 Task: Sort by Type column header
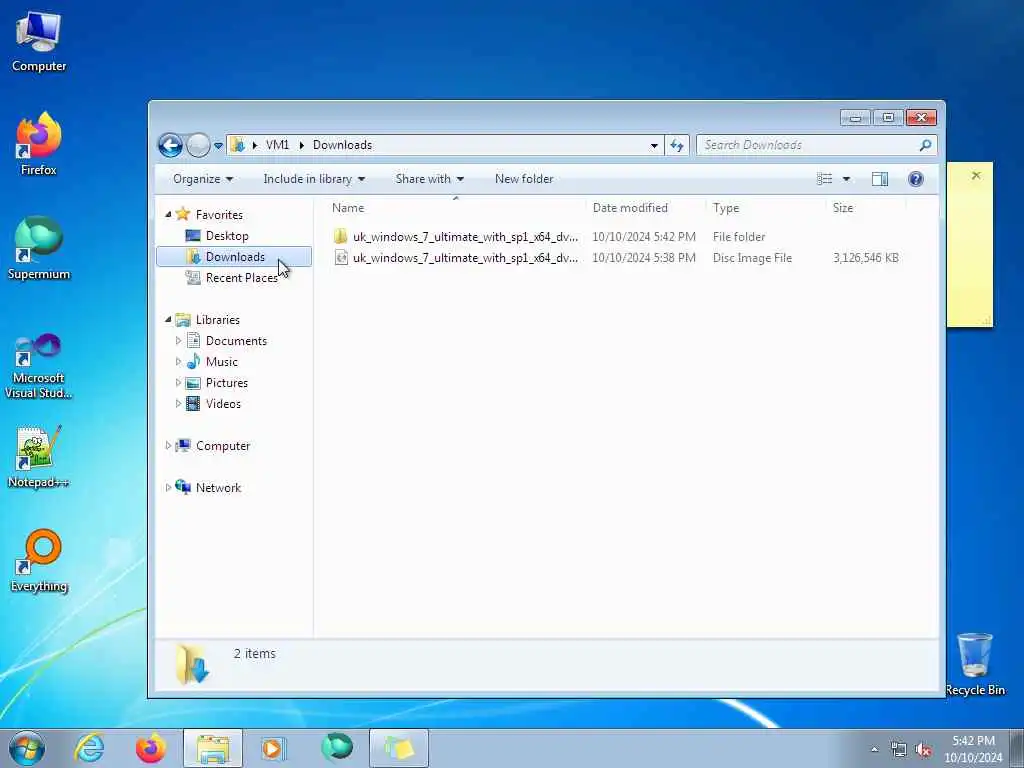click(765, 208)
